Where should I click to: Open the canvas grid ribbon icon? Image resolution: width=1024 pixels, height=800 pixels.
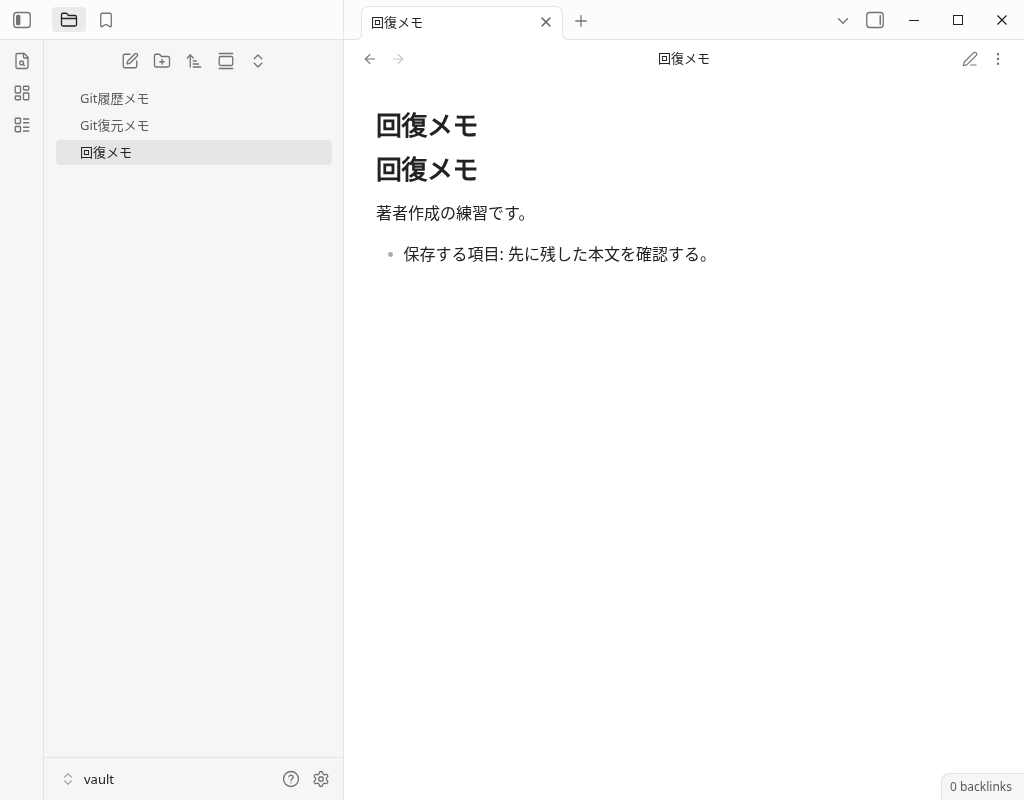22,93
